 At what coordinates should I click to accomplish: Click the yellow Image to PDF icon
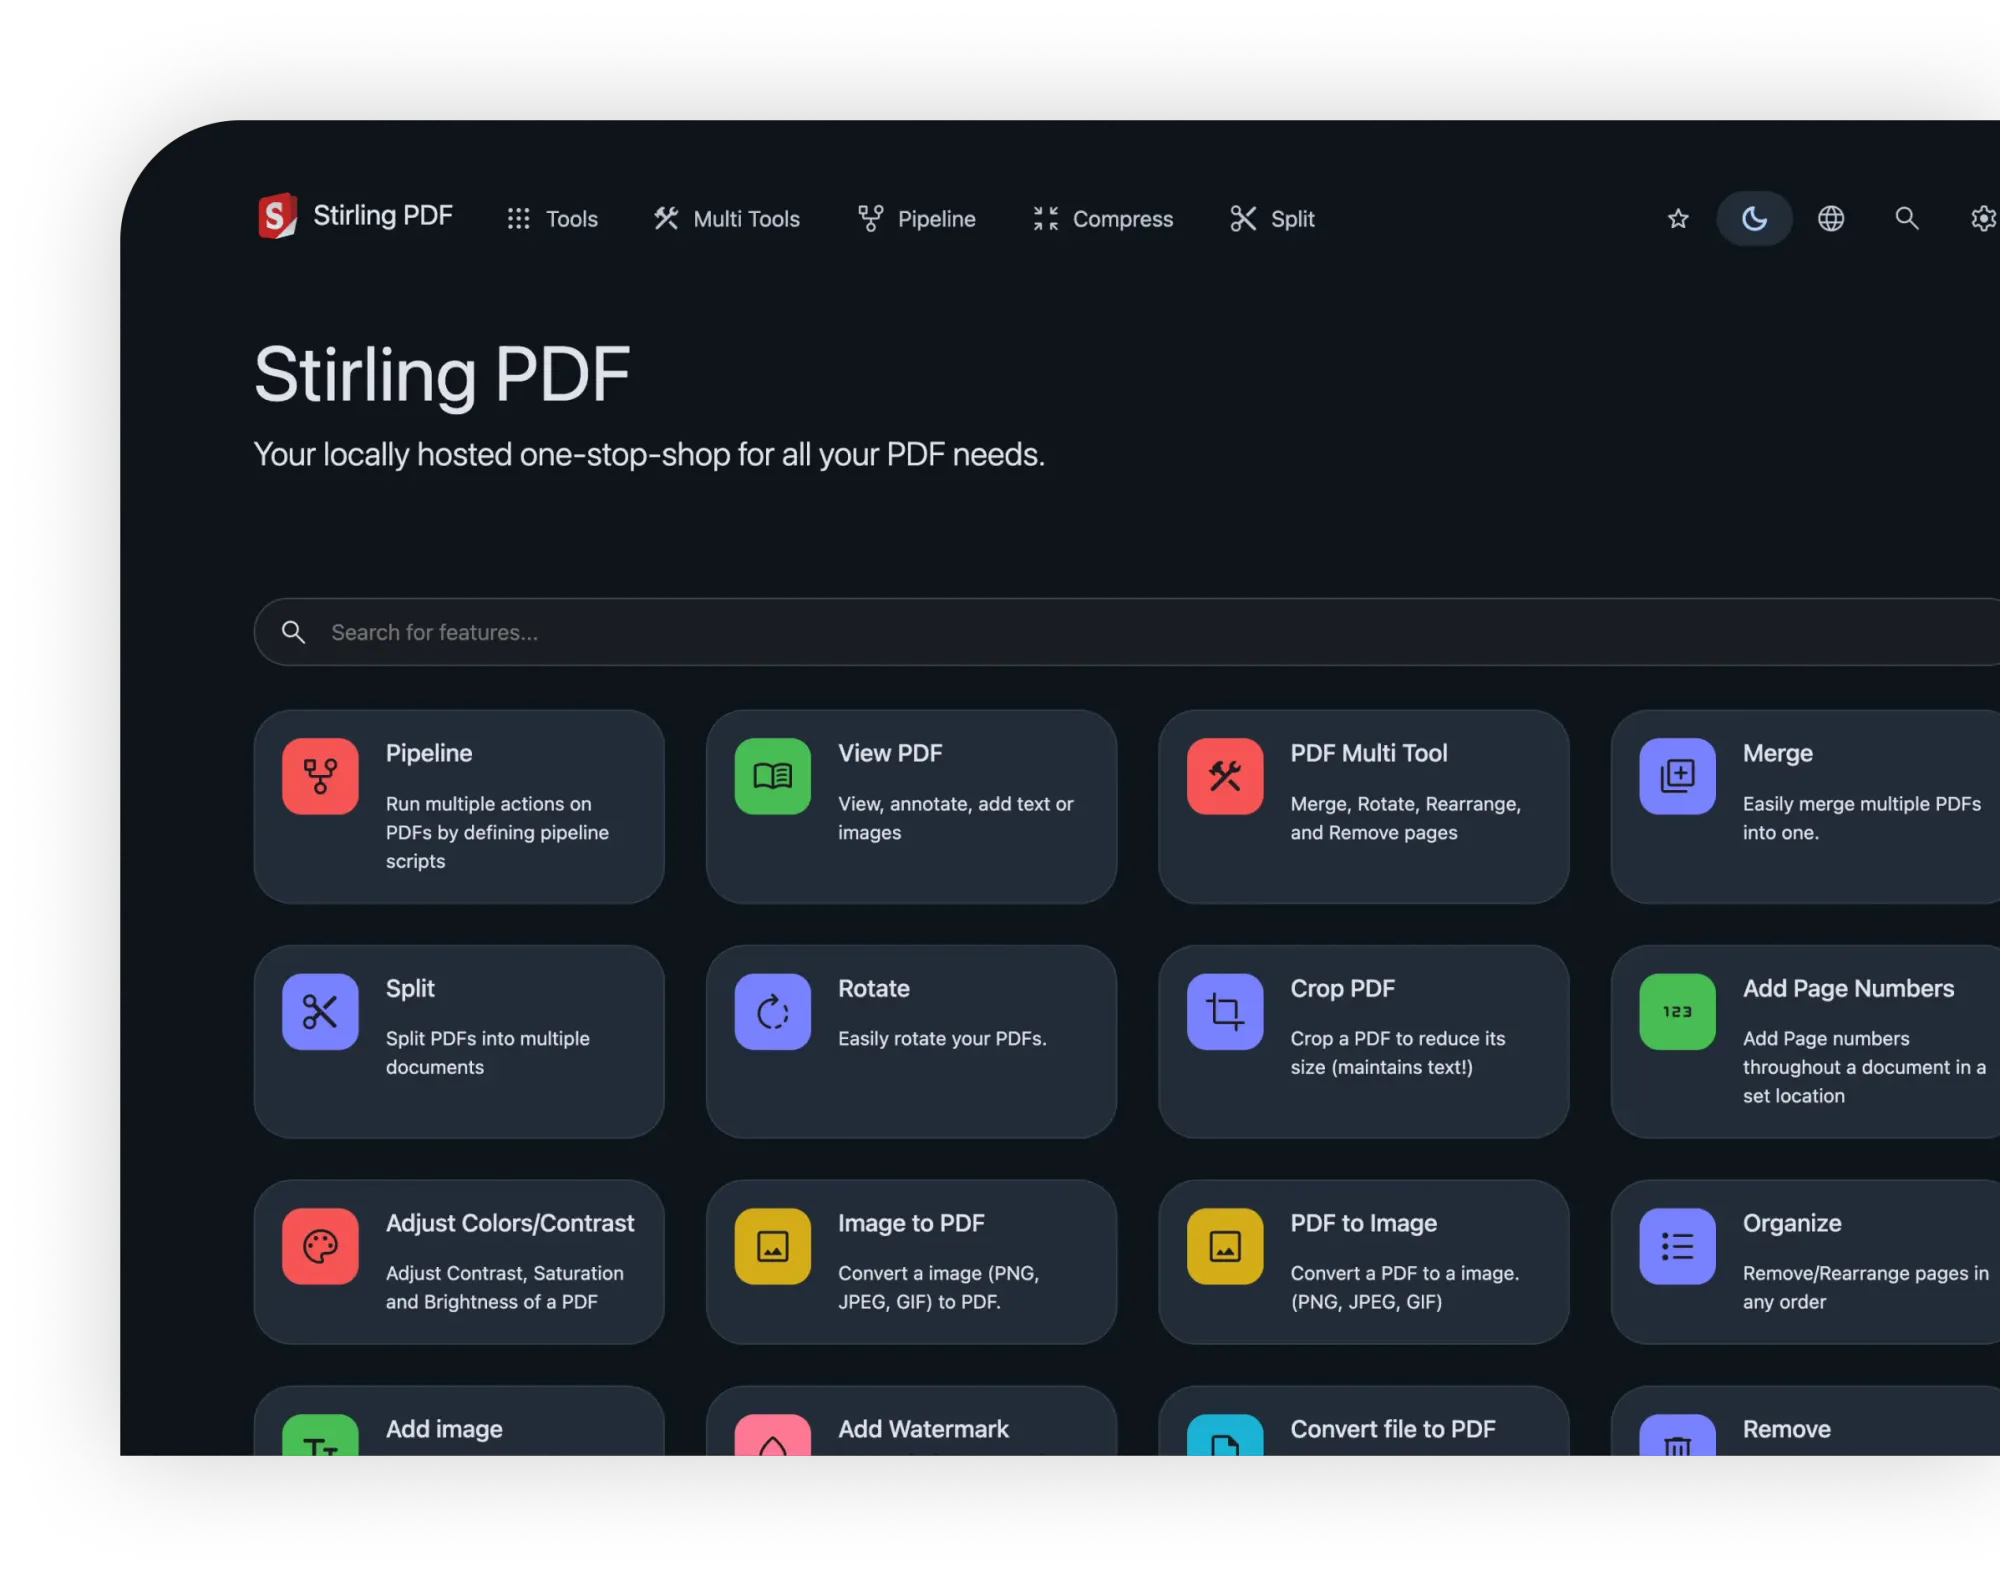(771, 1247)
